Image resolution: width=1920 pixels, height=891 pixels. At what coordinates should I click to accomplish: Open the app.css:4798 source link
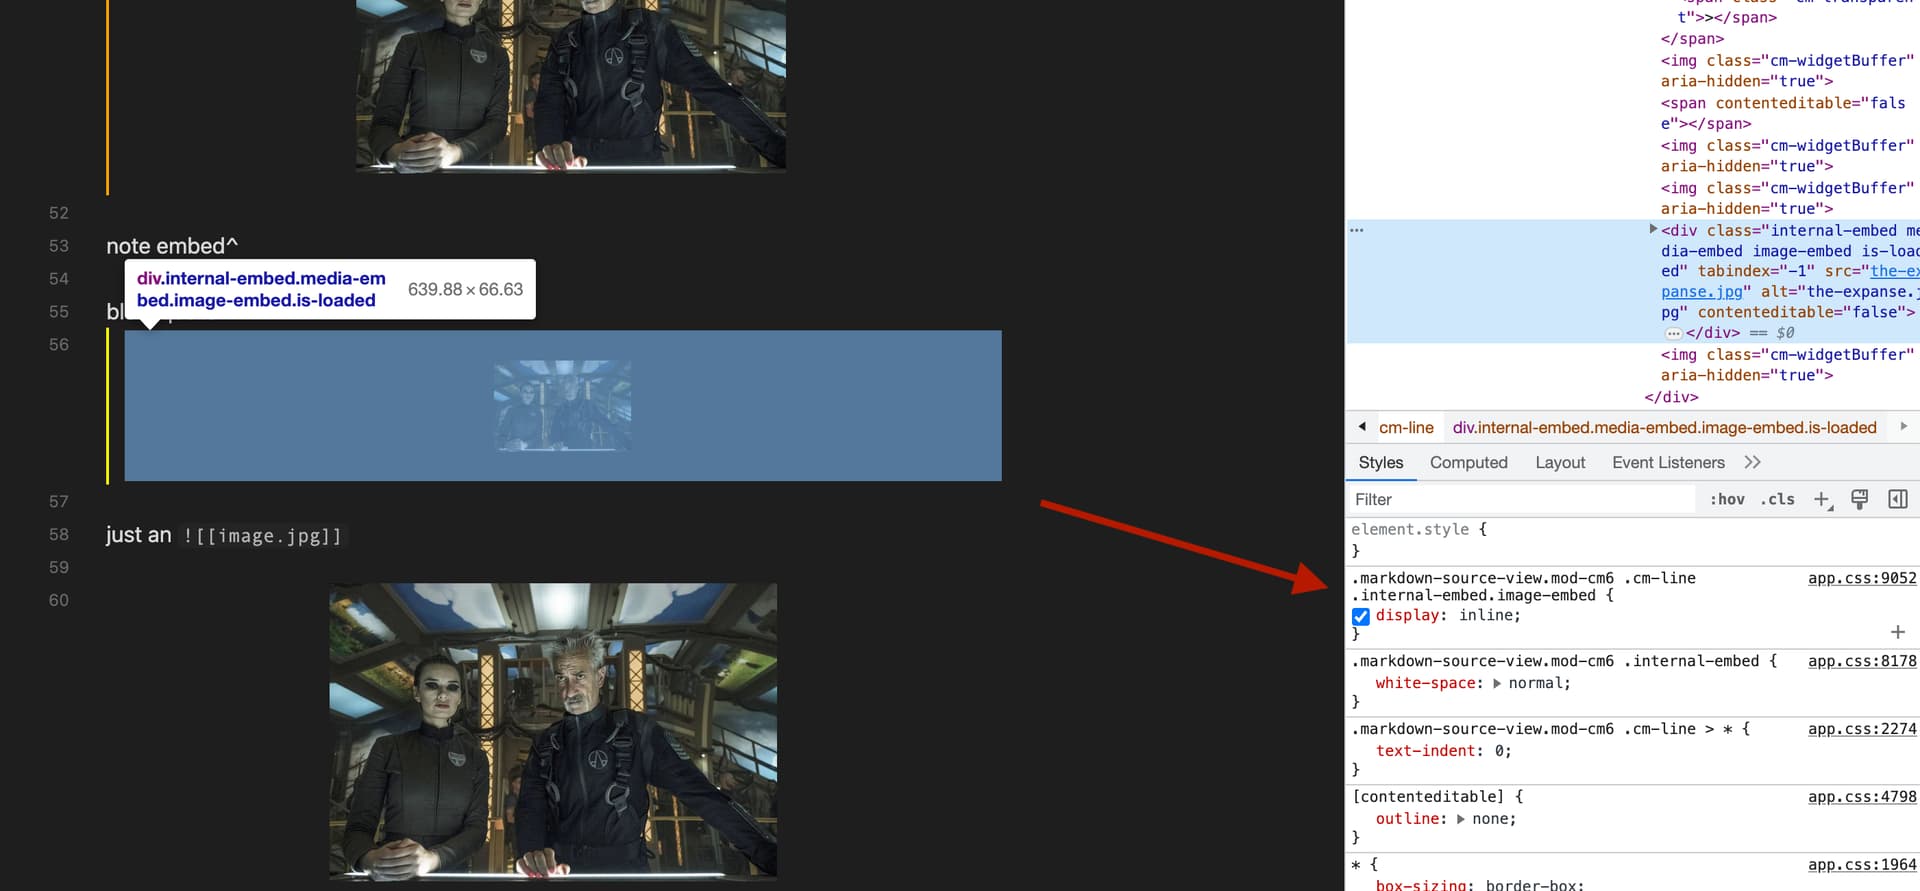[x=1862, y=797]
